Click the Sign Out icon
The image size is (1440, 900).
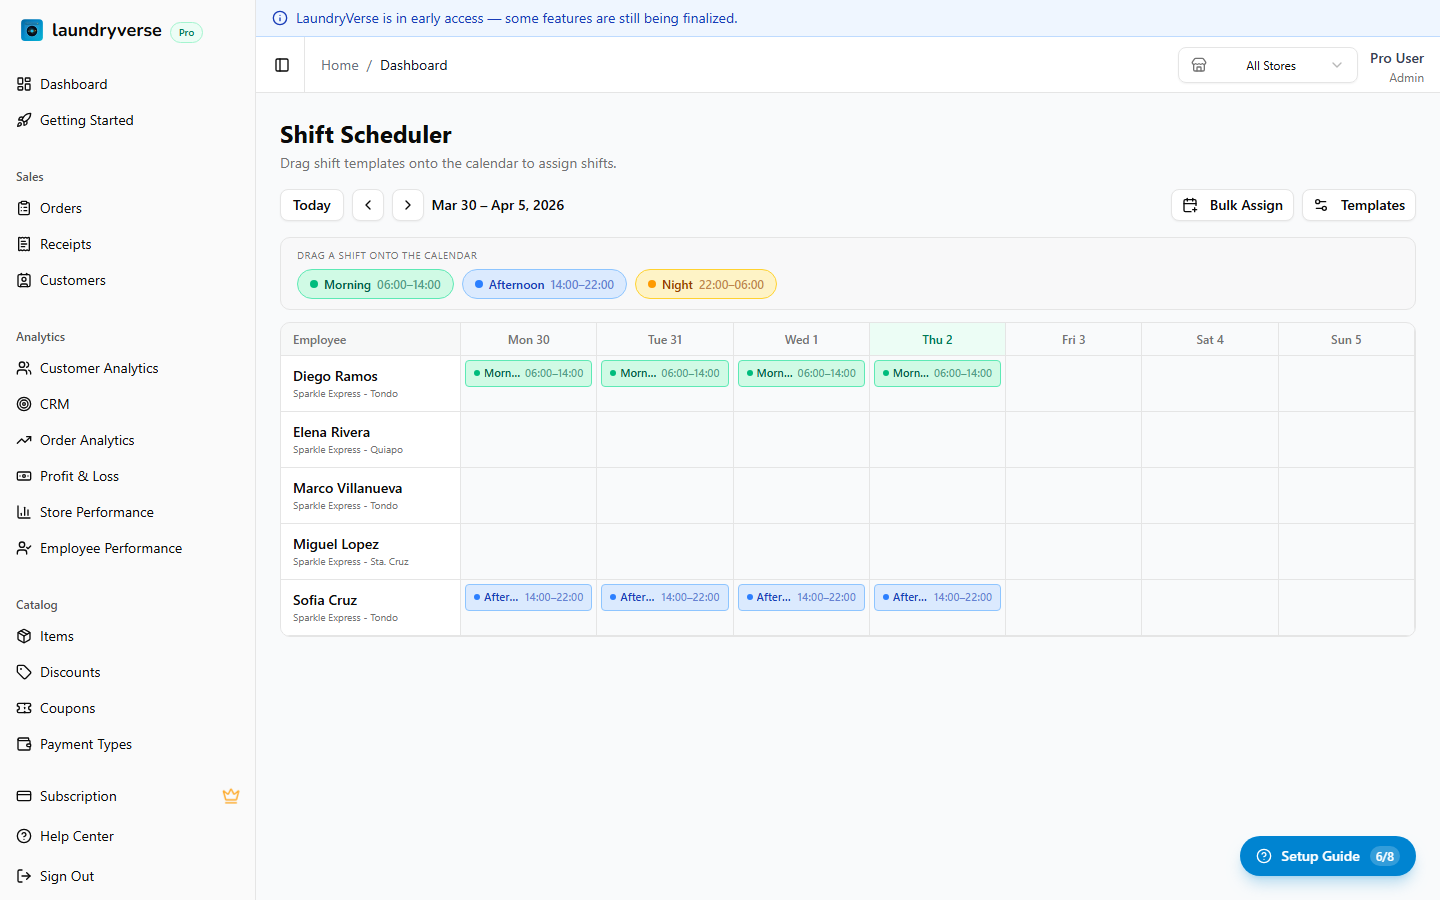[24, 876]
